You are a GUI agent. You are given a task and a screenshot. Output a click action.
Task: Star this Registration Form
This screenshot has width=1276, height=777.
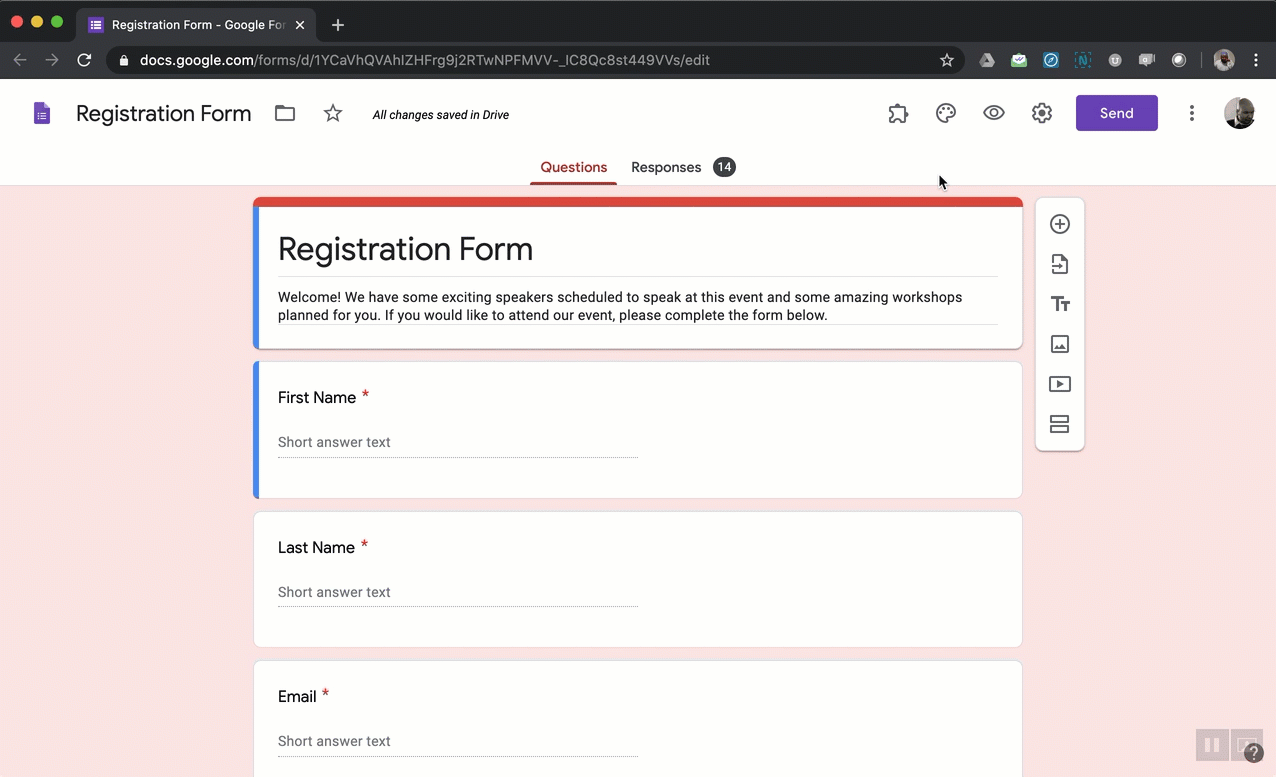click(333, 114)
